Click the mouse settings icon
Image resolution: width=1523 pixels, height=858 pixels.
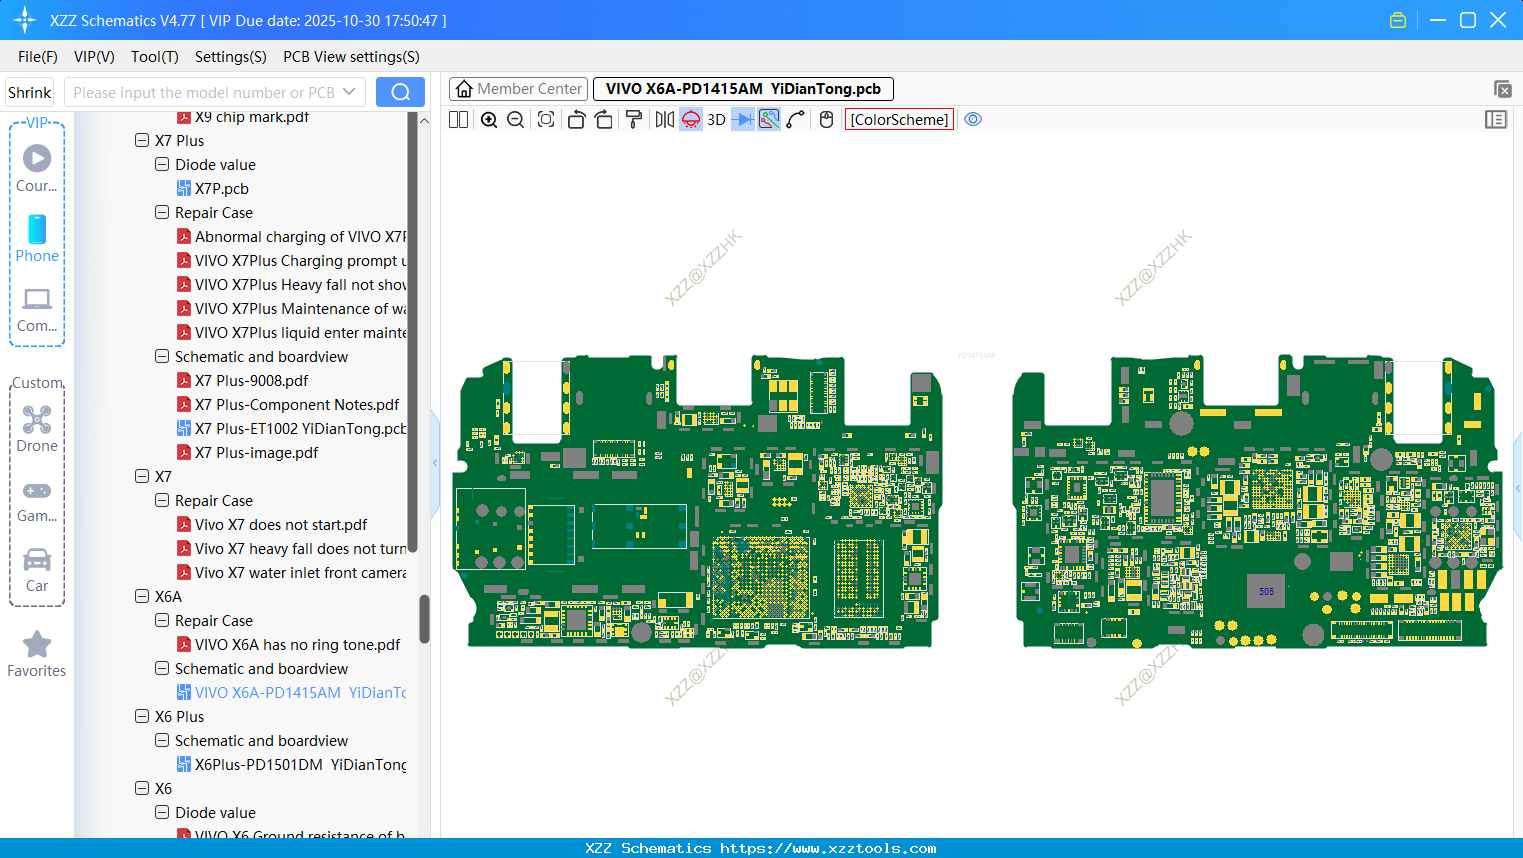coord(826,120)
